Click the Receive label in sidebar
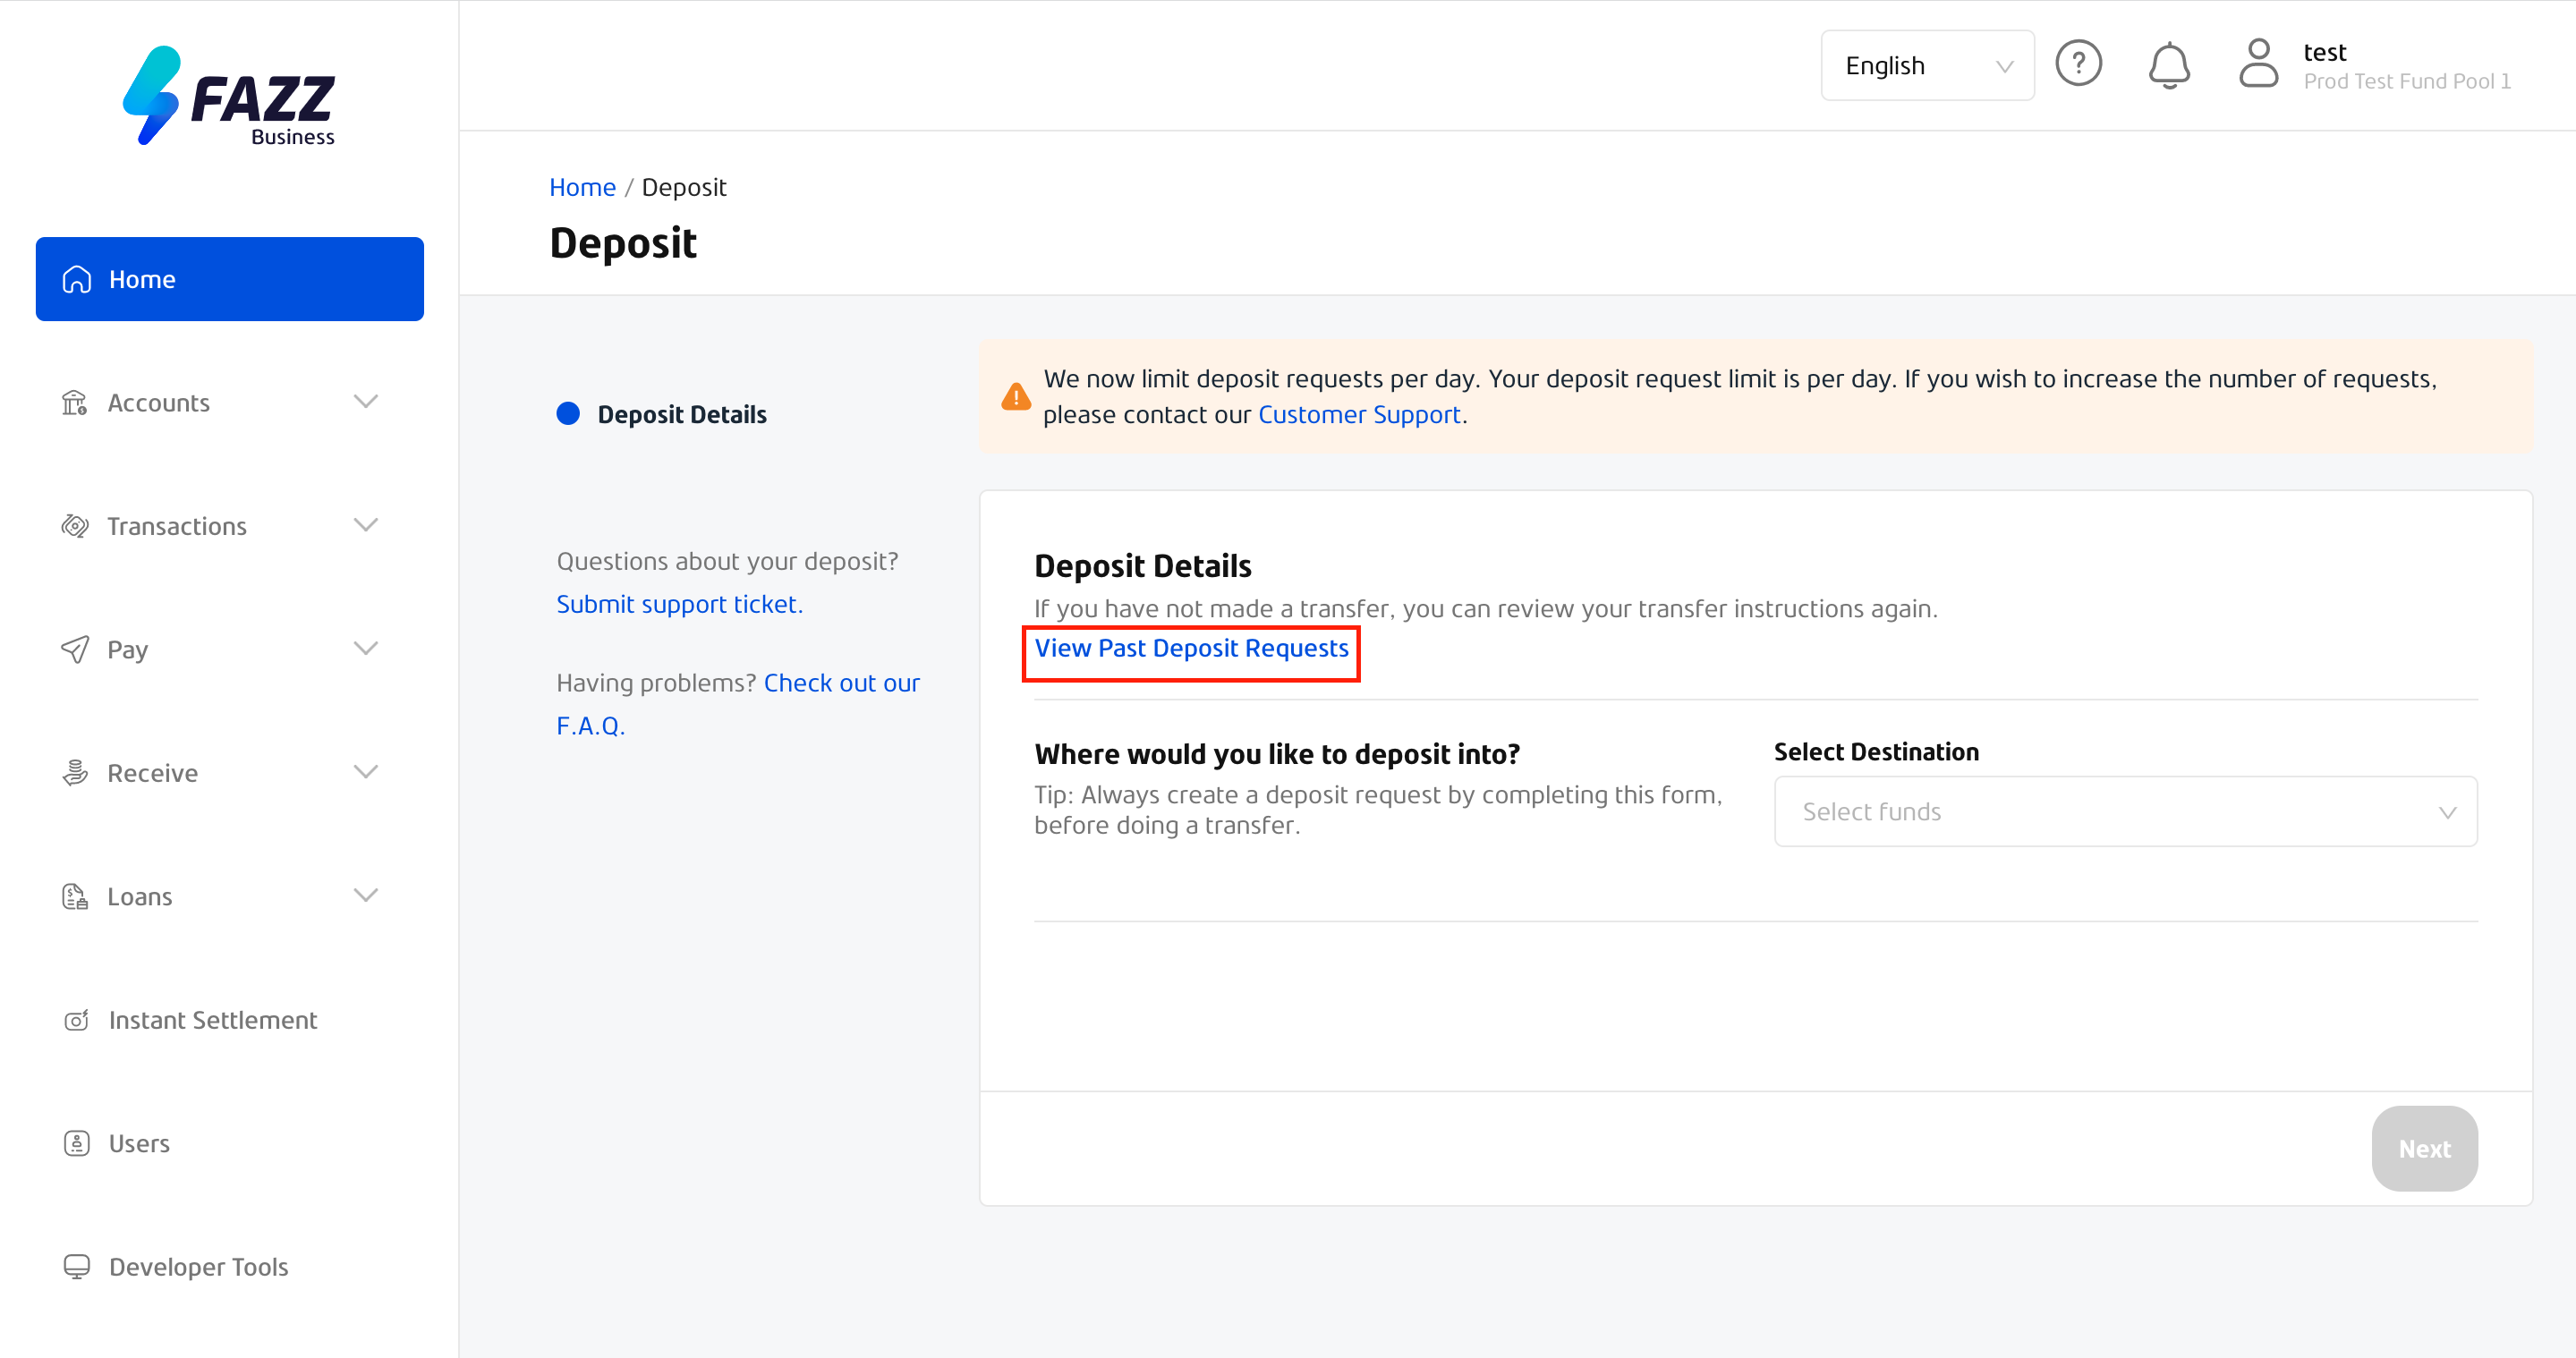Image resolution: width=2576 pixels, height=1358 pixels. pyautogui.click(x=153, y=773)
